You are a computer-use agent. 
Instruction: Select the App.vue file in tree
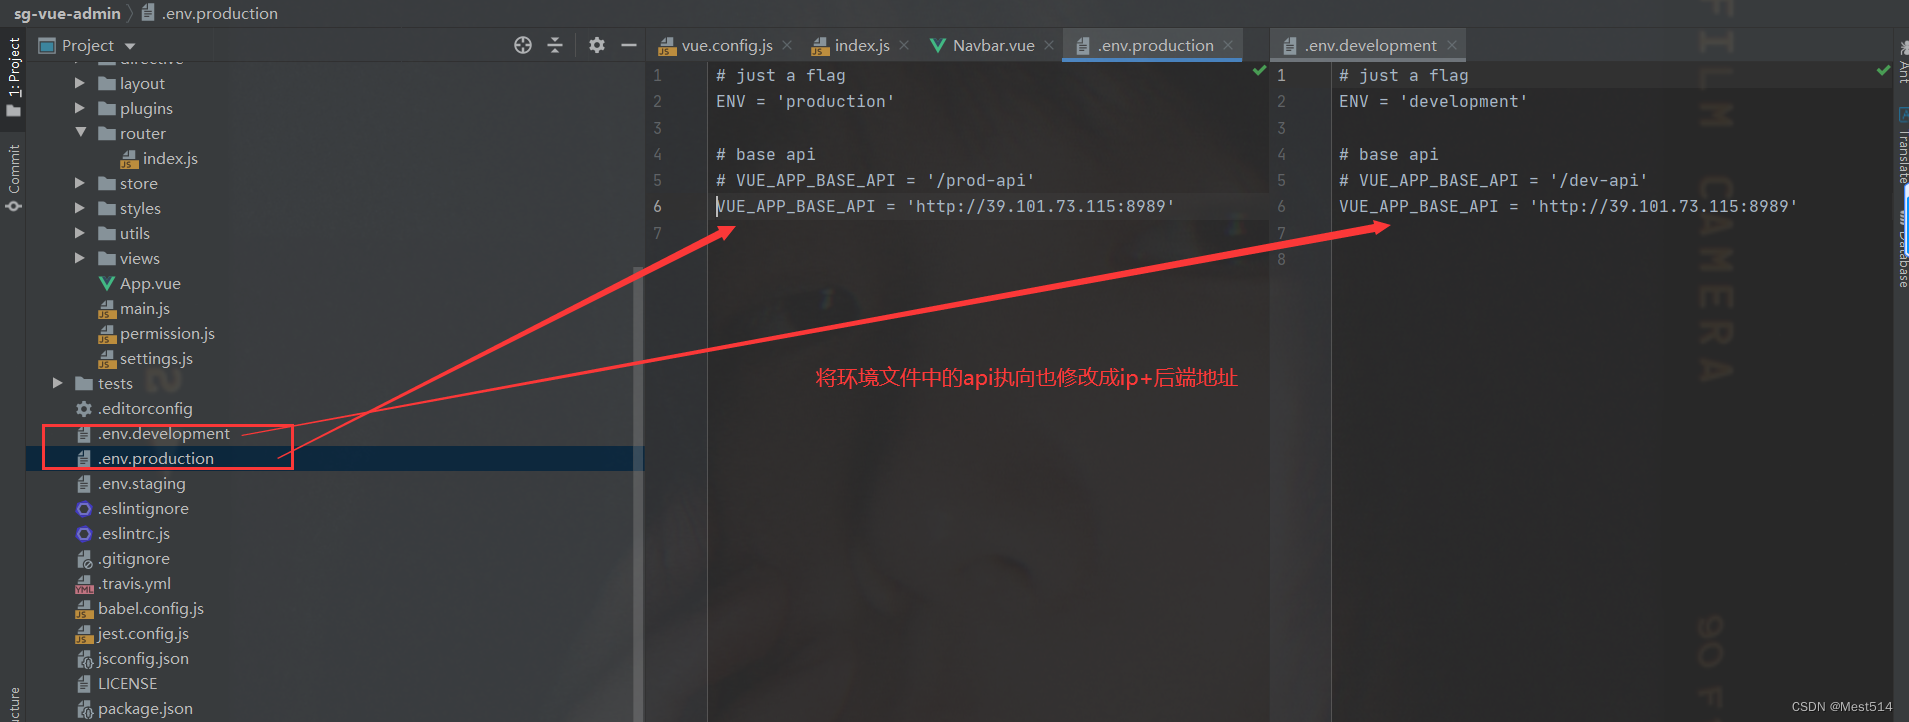[150, 284]
